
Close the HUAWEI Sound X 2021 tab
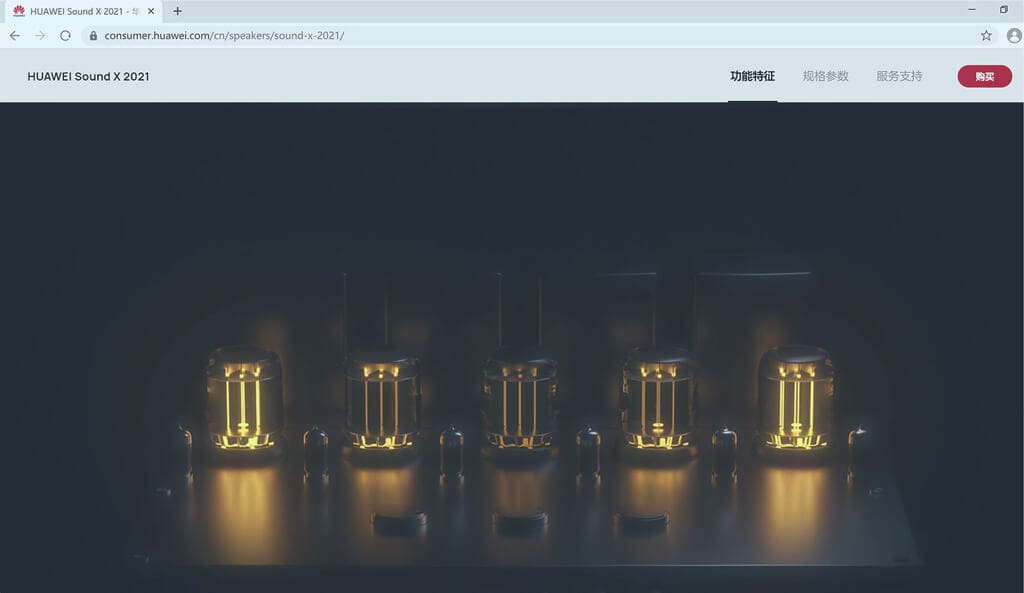pyautogui.click(x=153, y=11)
